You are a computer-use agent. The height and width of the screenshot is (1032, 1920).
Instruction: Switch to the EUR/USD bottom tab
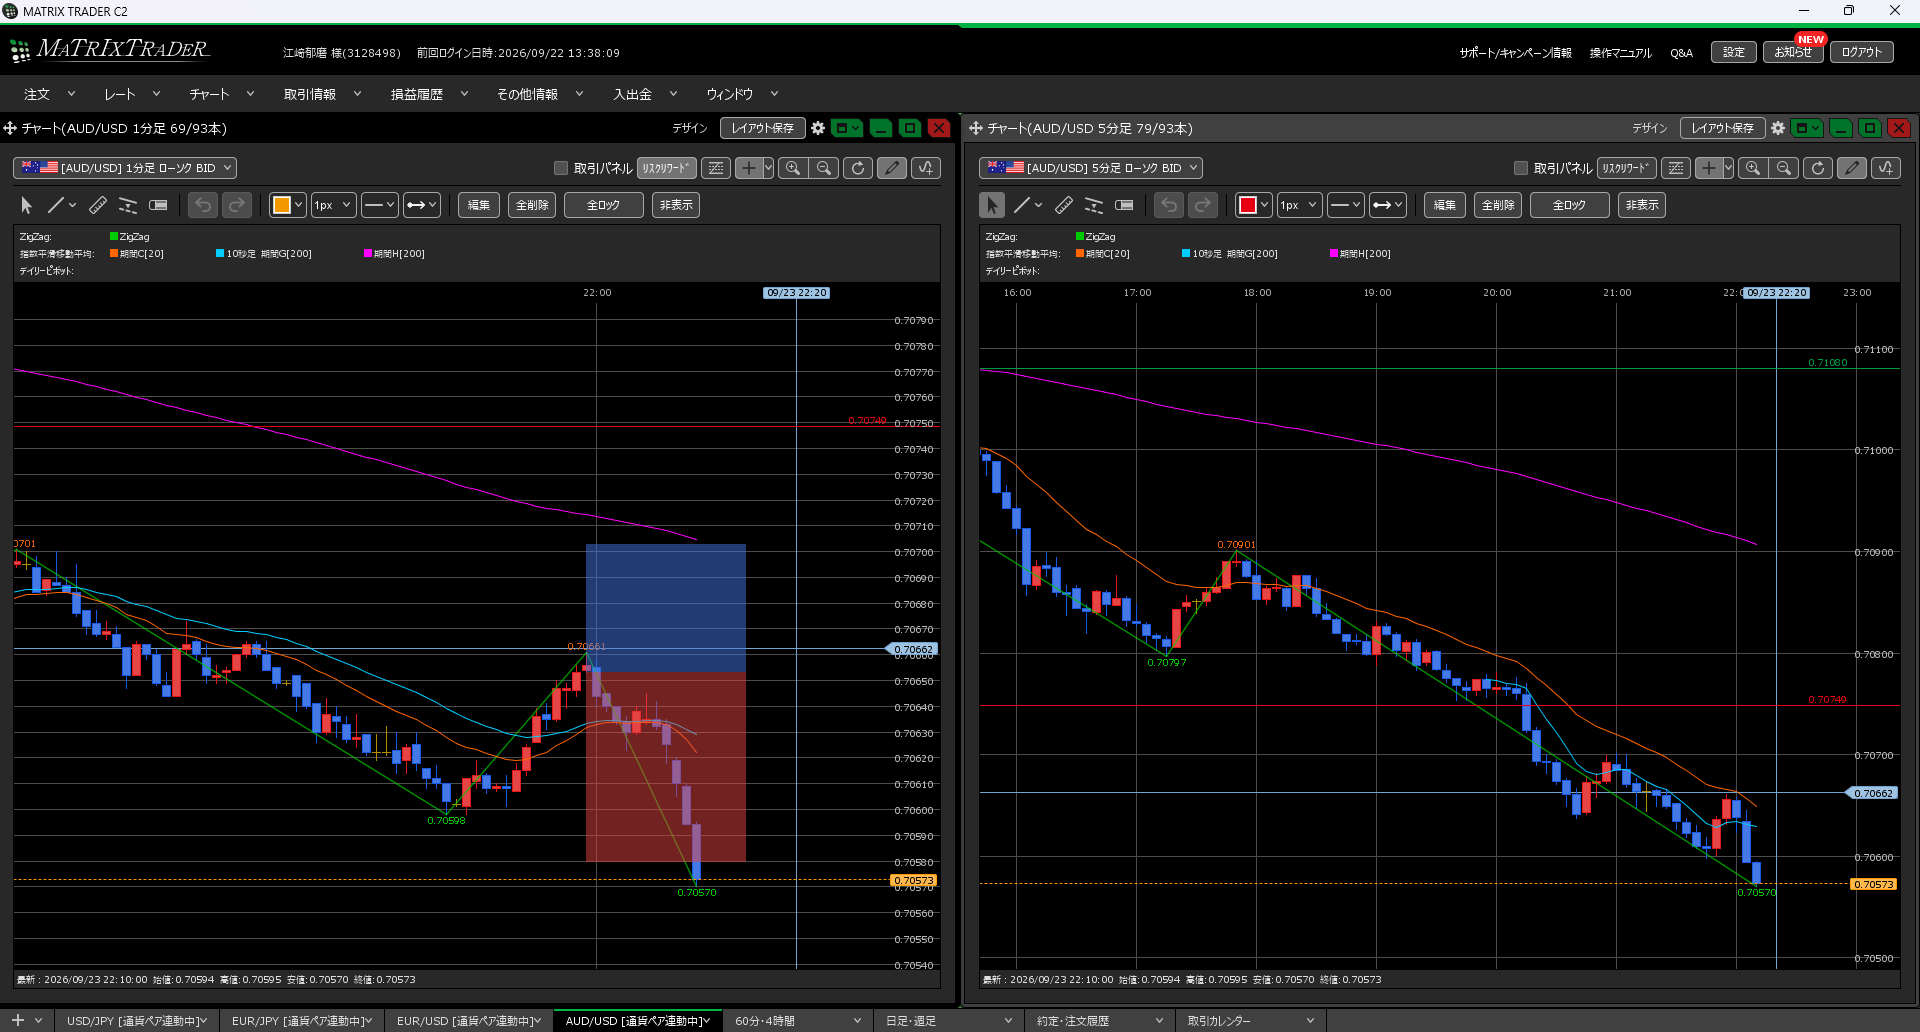point(468,1021)
